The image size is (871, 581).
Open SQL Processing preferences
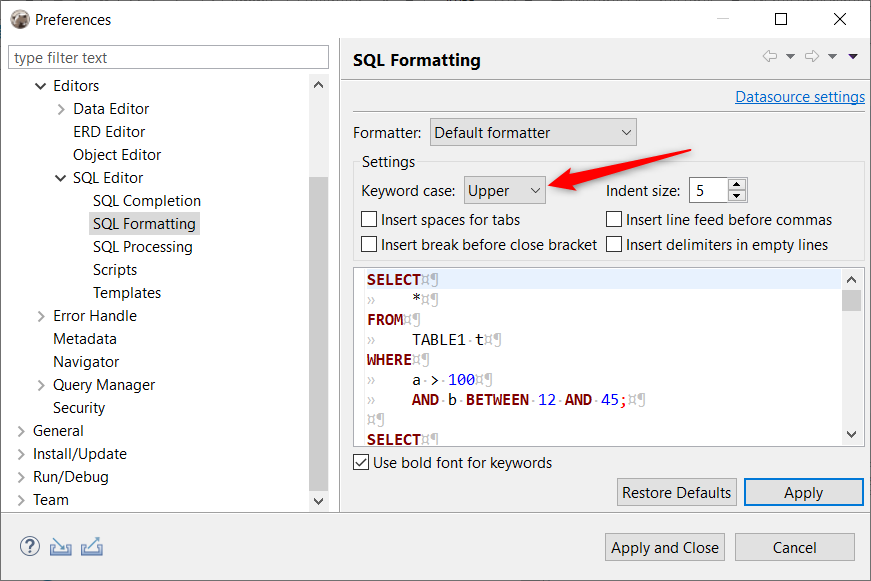[143, 247]
